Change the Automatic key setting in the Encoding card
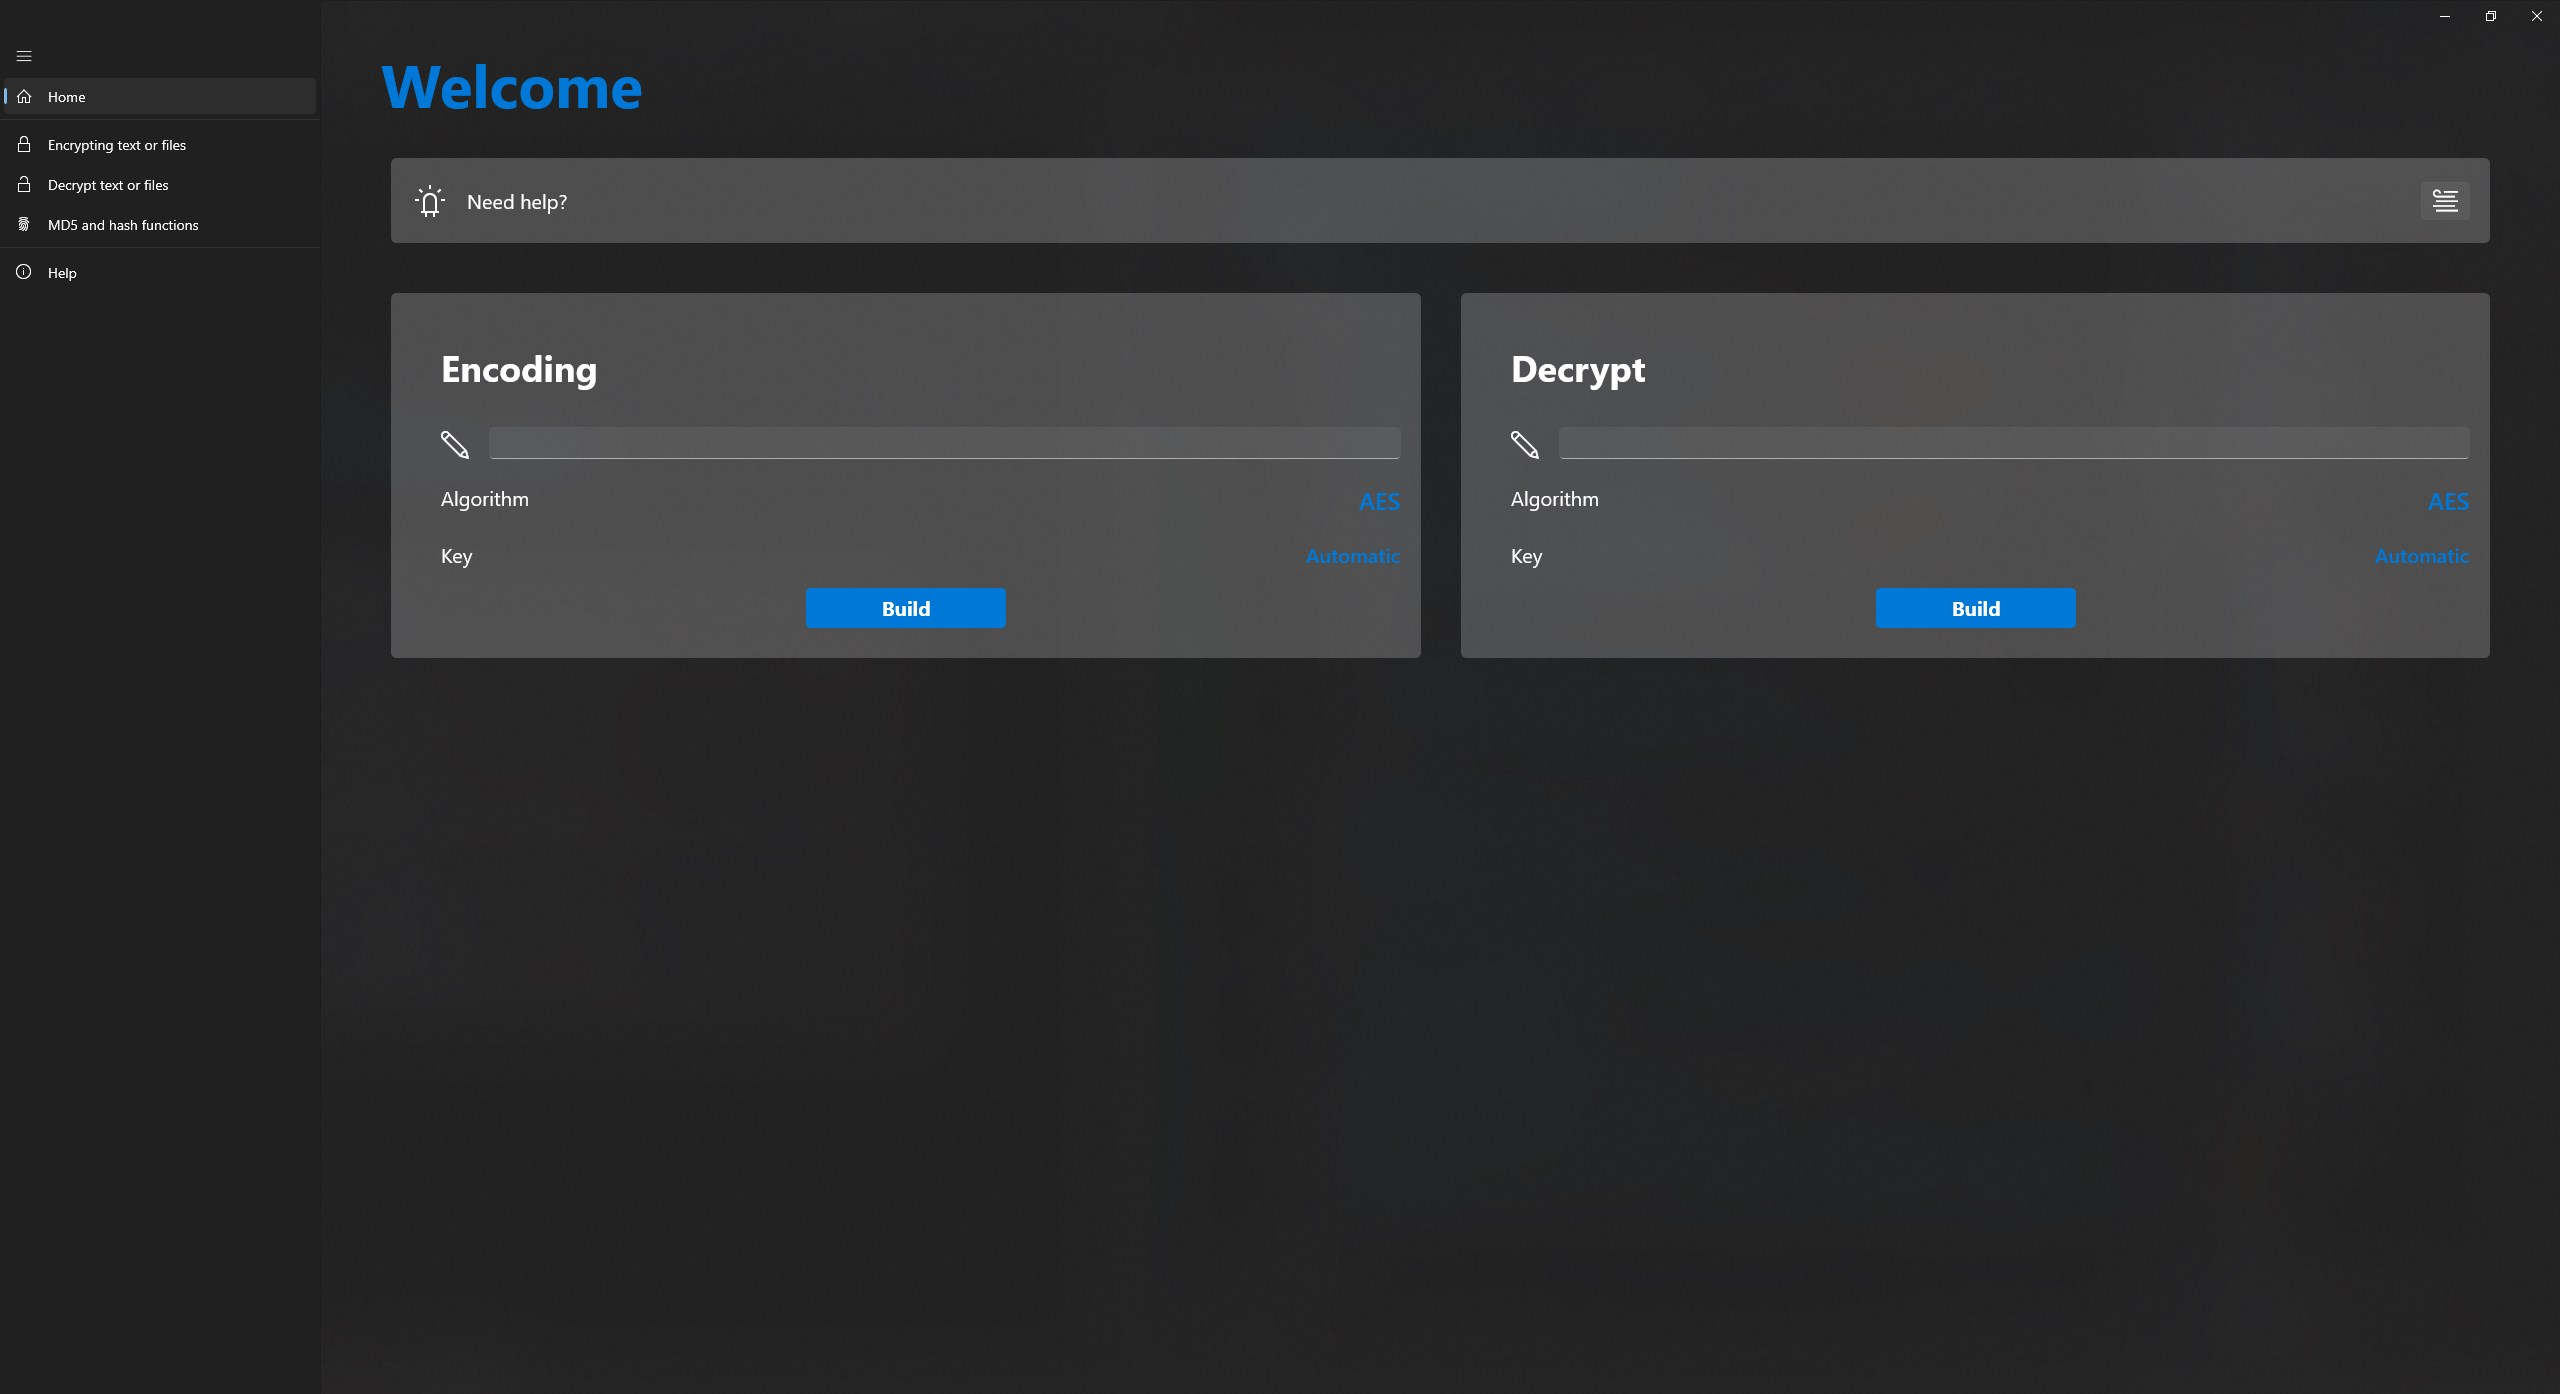 [1352, 556]
